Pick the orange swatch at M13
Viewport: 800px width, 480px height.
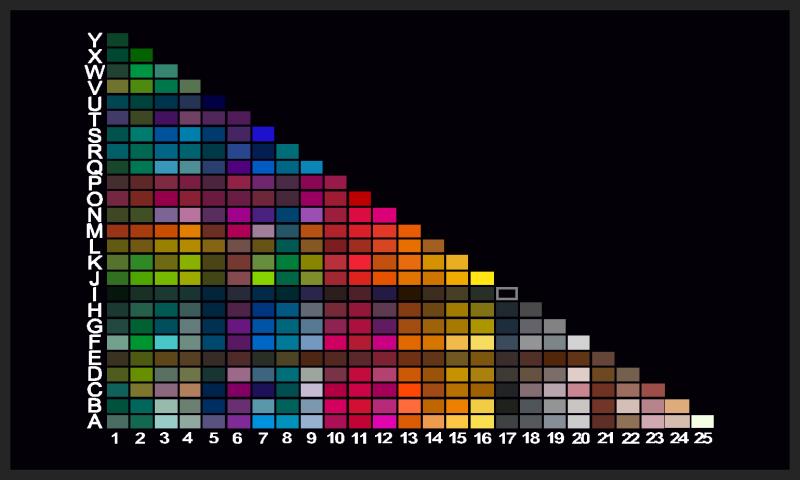point(409,231)
